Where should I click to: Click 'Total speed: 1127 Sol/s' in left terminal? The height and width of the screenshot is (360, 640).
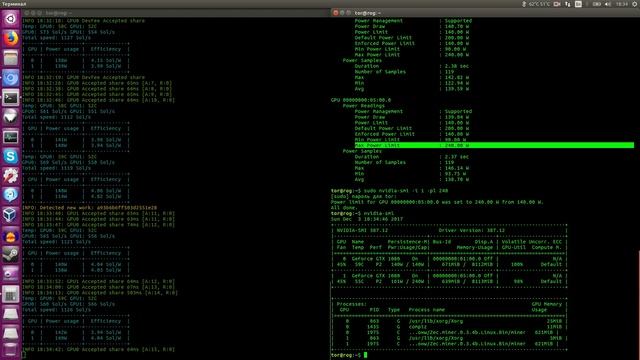tap(56, 38)
